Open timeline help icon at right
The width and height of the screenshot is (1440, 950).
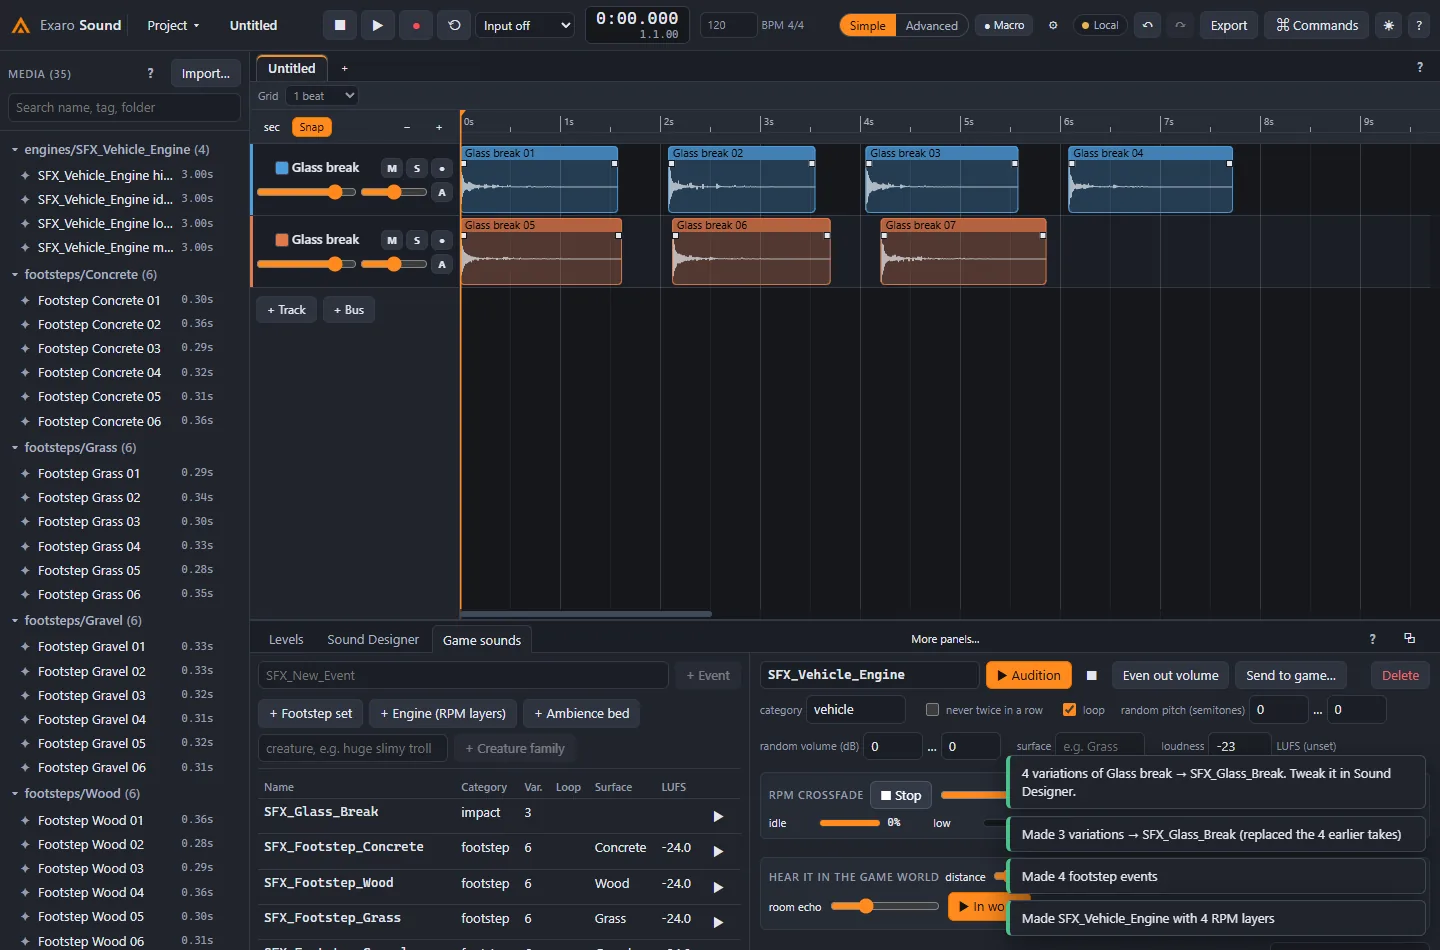[x=1419, y=67]
